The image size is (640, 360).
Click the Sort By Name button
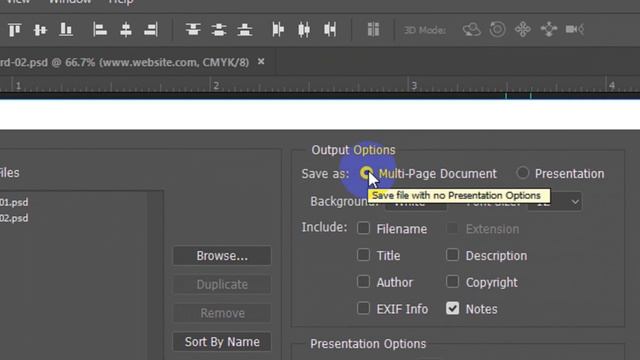click(x=222, y=342)
